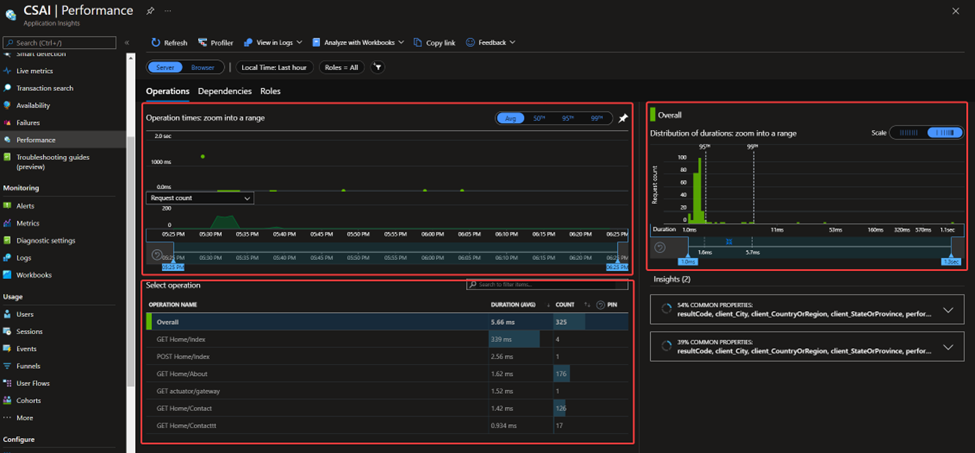The width and height of the screenshot is (975, 453).
Task: Sort by the Duration (Avg) column
Action: coord(512,305)
